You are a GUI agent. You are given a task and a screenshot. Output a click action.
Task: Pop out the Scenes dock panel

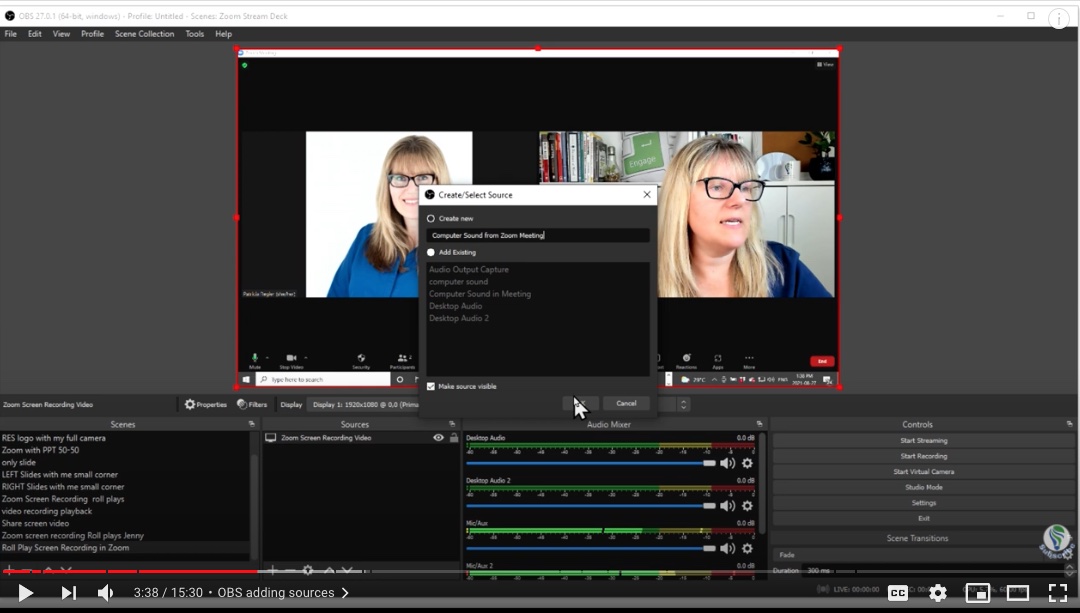pyautogui.click(x=251, y=424)
